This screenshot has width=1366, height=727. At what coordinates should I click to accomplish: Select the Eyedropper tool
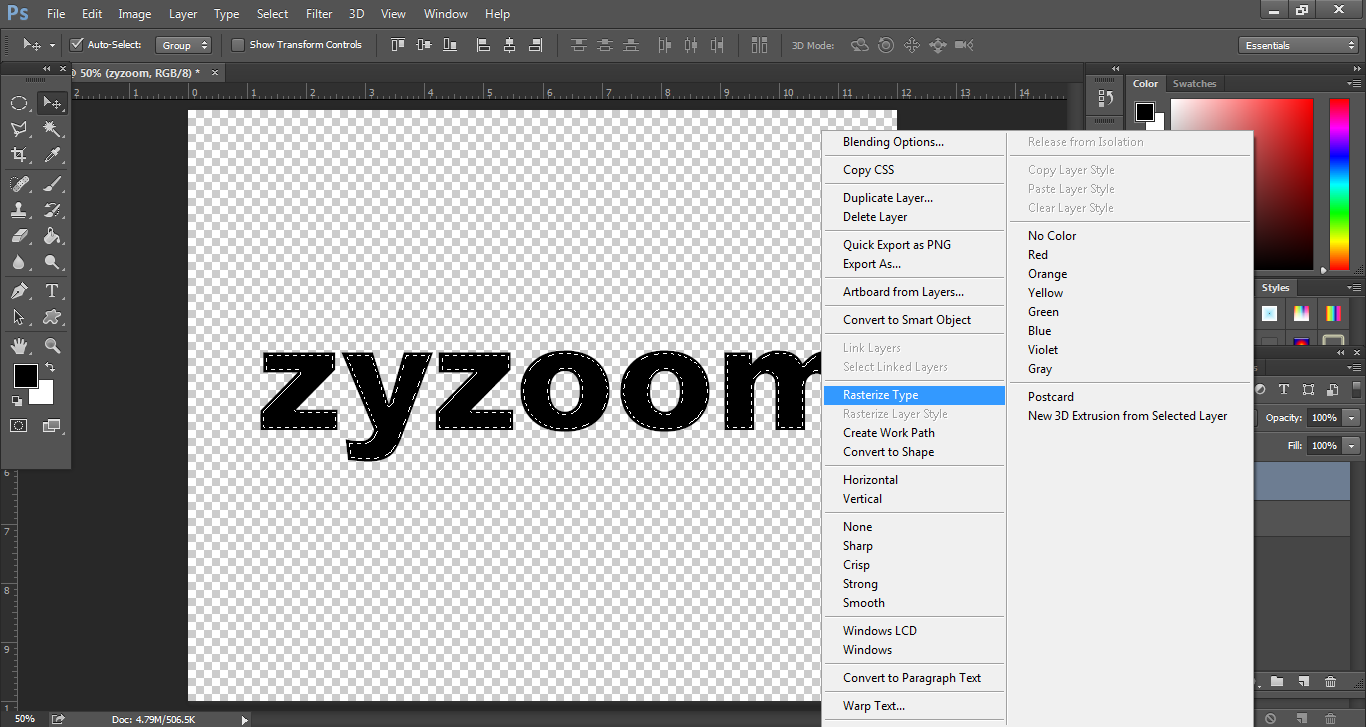(x=52, y=155)
